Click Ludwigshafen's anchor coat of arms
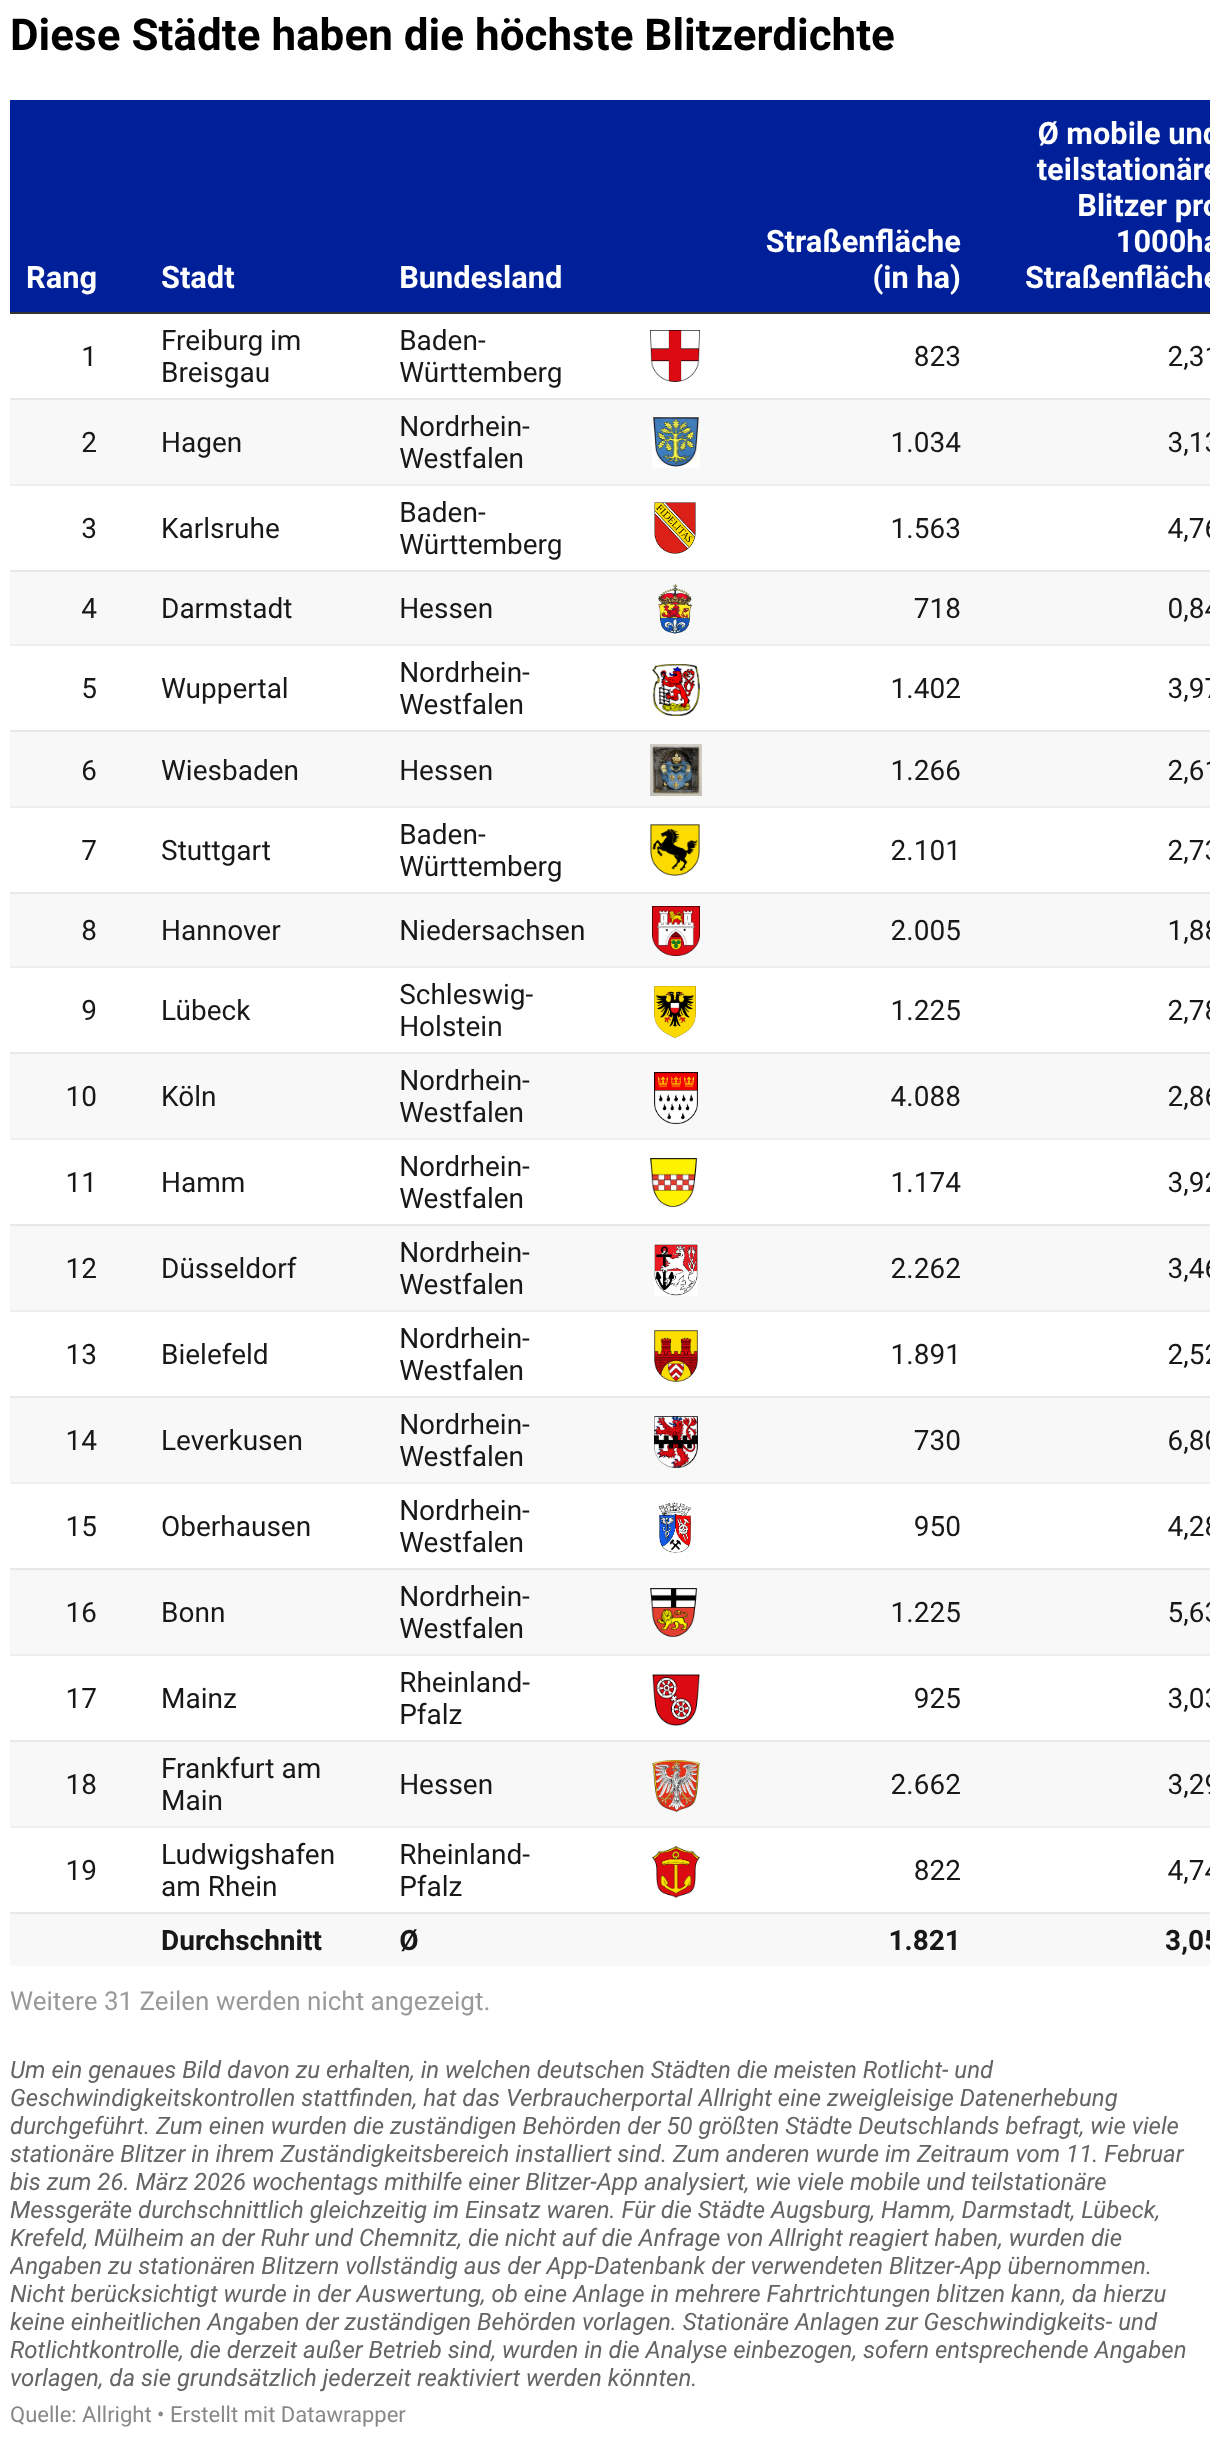Image resolution: width=1220 pixels, height=2440 pixels. point(675,1871)
